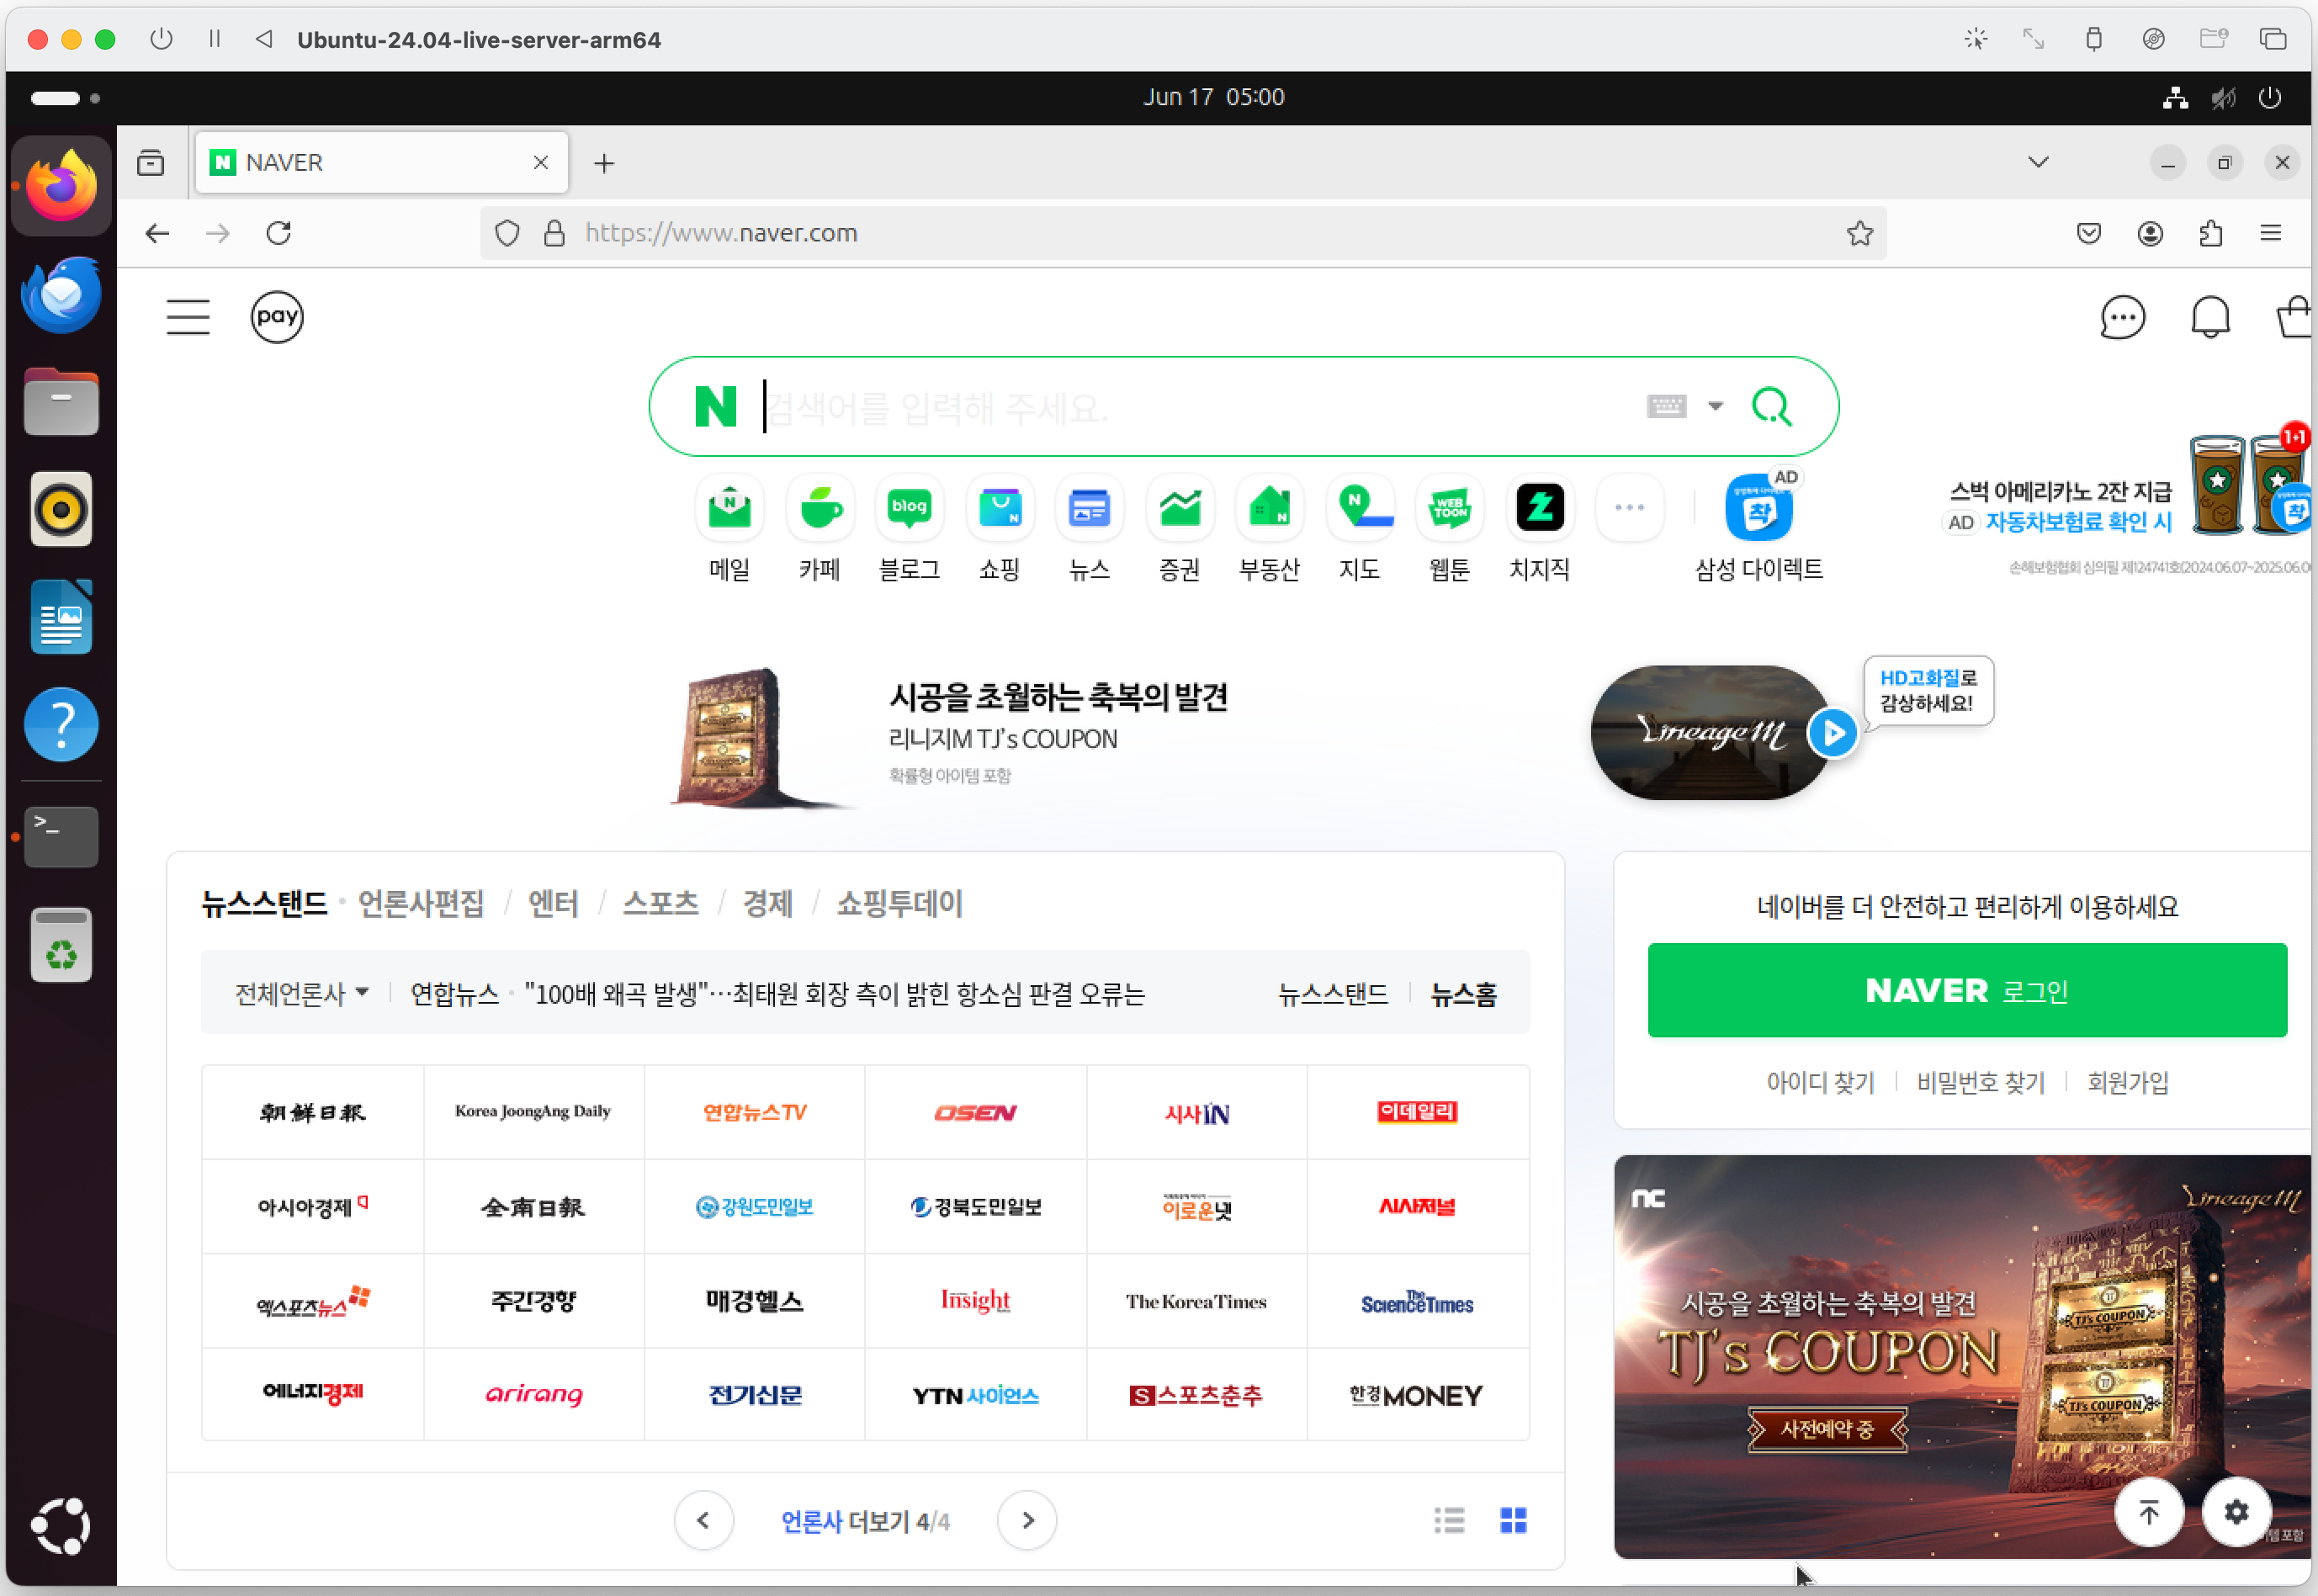Switch to the 스포츠 tab
The image size is (2318, 1596).
(x=660, y=903)
